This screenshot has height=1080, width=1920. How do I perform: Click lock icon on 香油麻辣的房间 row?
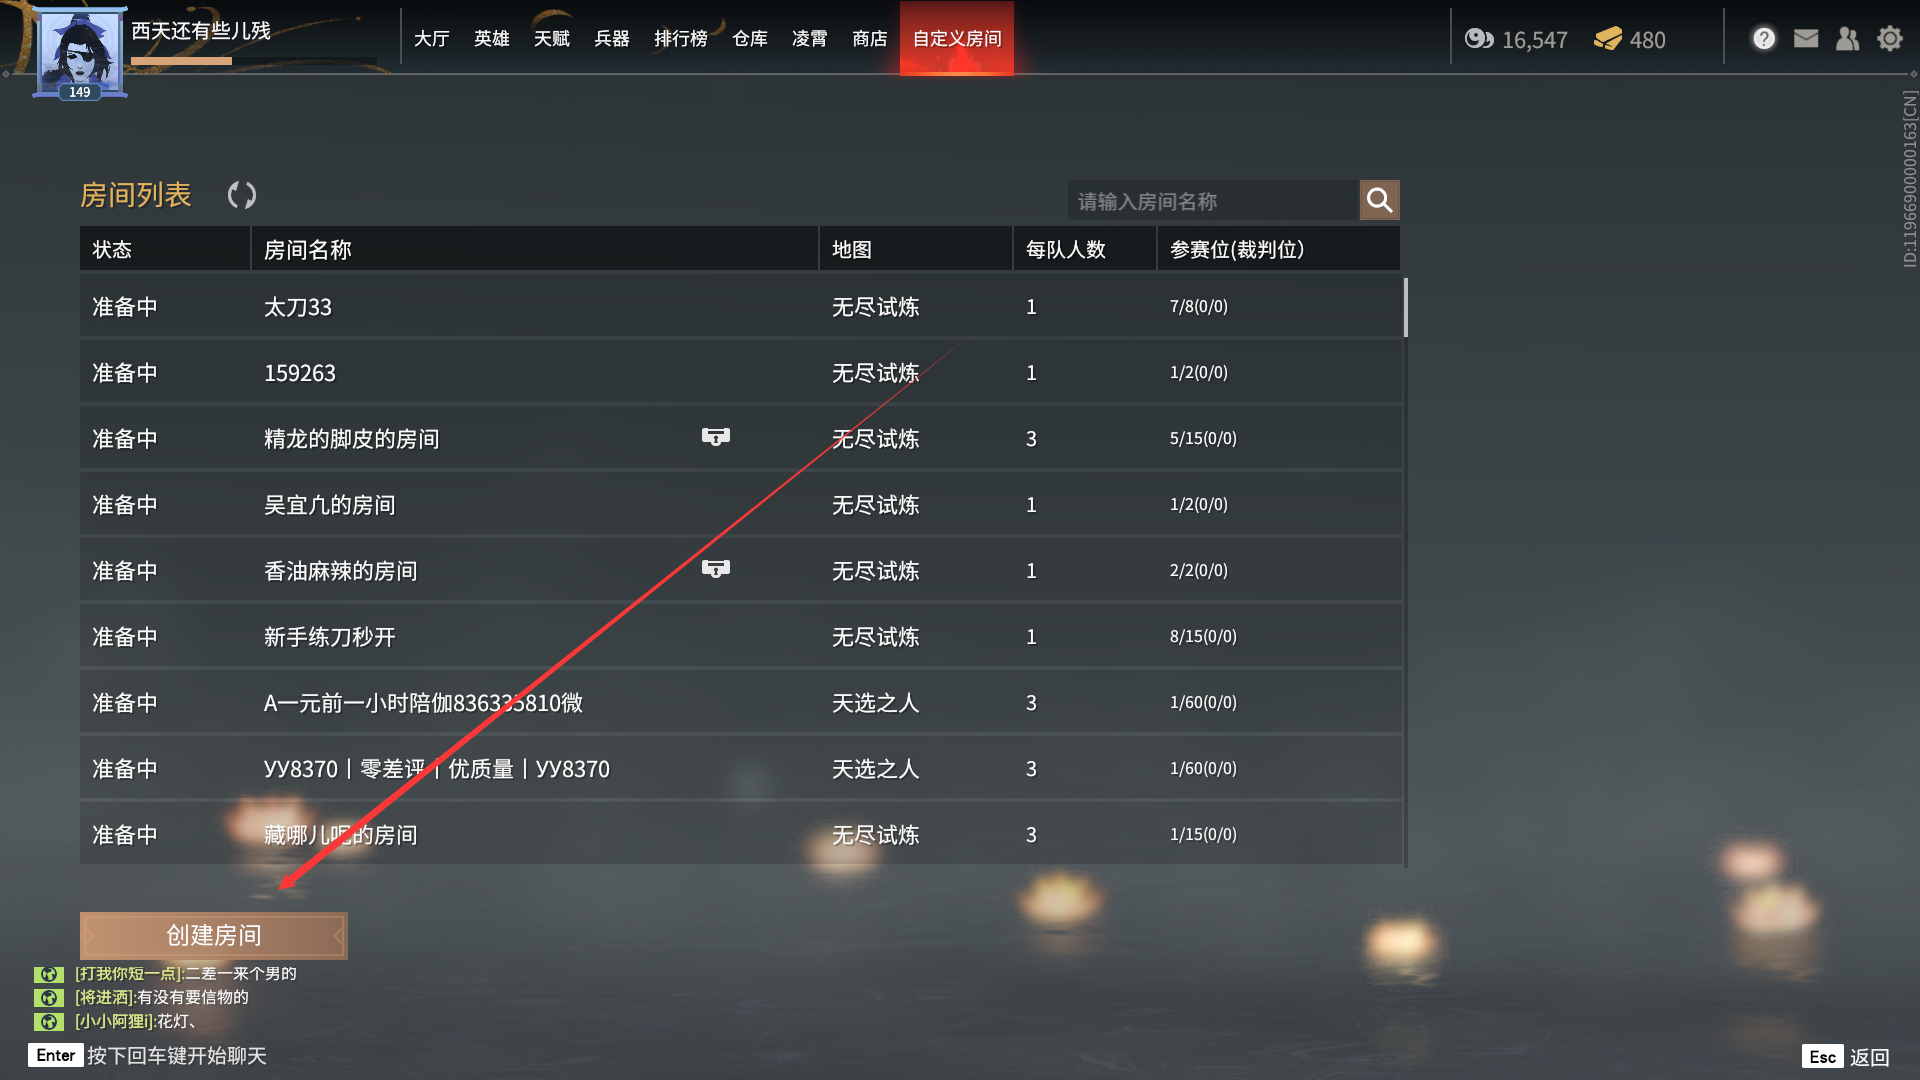coord(716,569)
